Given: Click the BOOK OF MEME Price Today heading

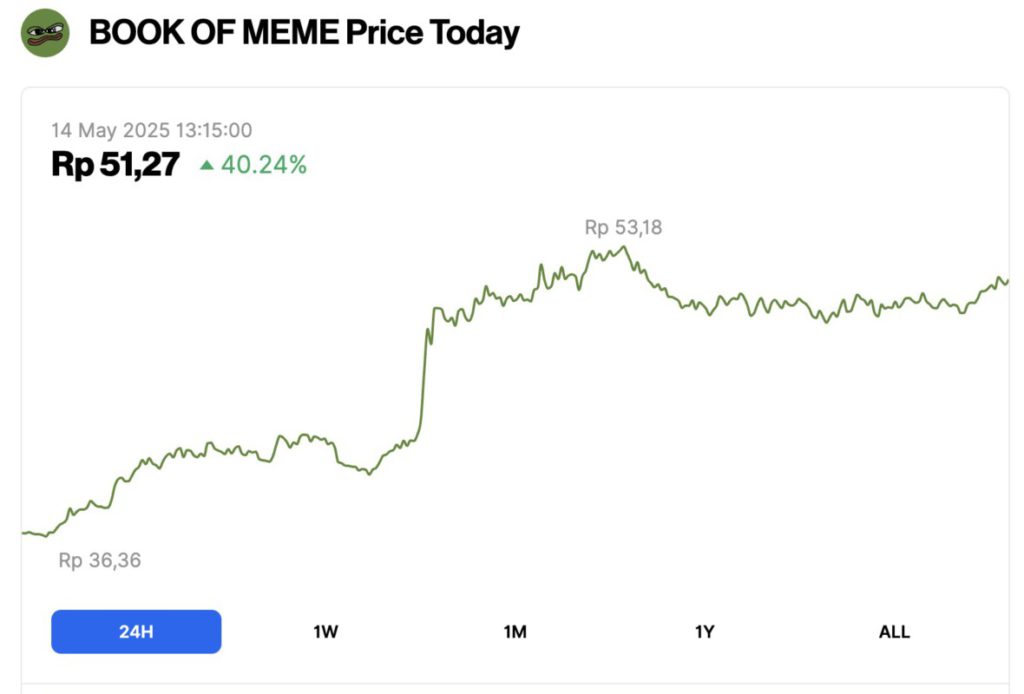Looking at the screenshot, I should tap(304, 33).
